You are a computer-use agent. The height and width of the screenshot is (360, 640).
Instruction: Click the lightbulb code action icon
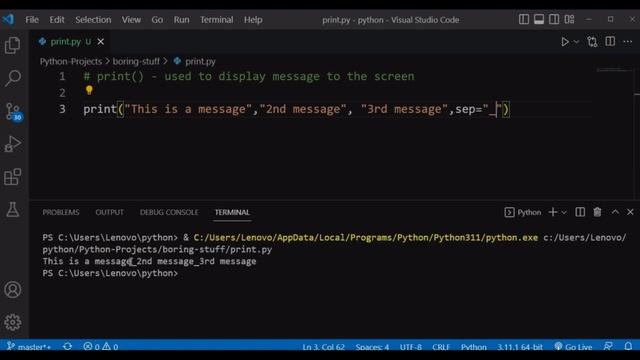click(89, 90)
